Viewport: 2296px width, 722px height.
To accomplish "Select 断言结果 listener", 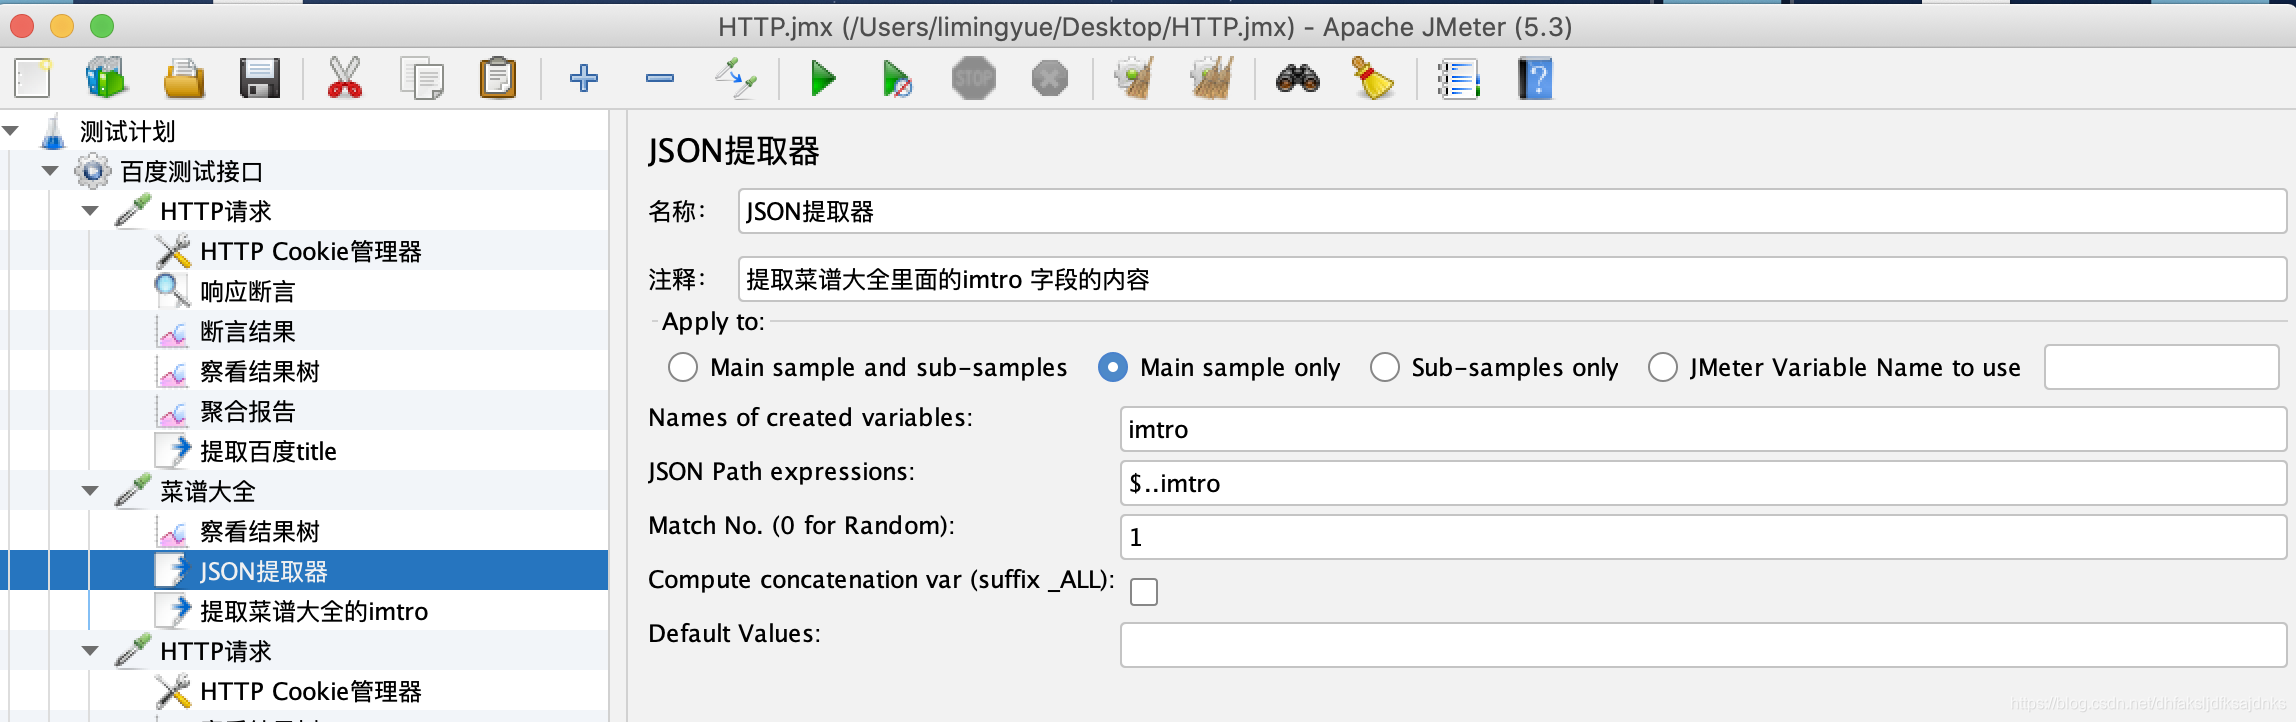I will 248,331.
